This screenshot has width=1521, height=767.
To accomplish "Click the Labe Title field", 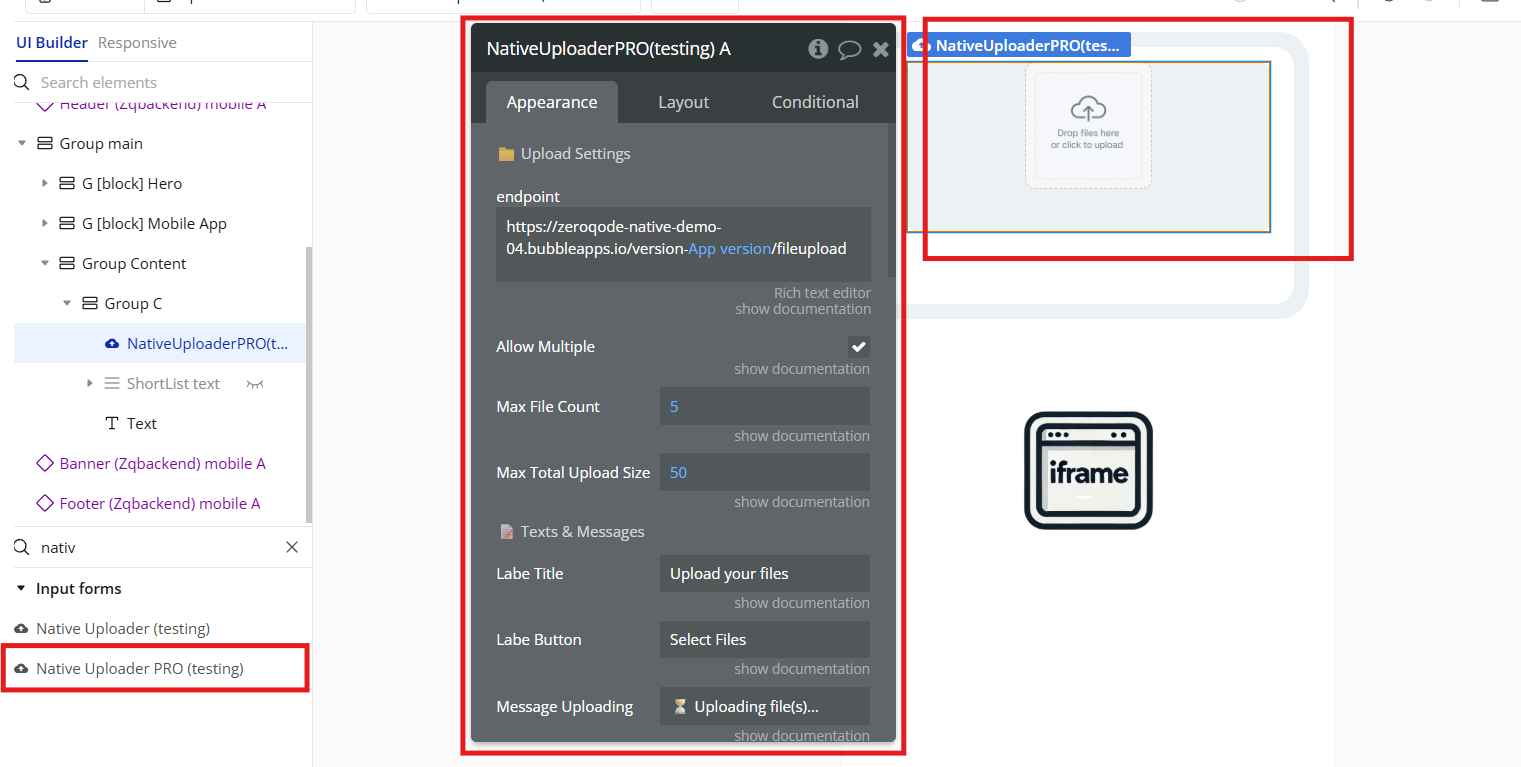I will (x=764, y=574).
